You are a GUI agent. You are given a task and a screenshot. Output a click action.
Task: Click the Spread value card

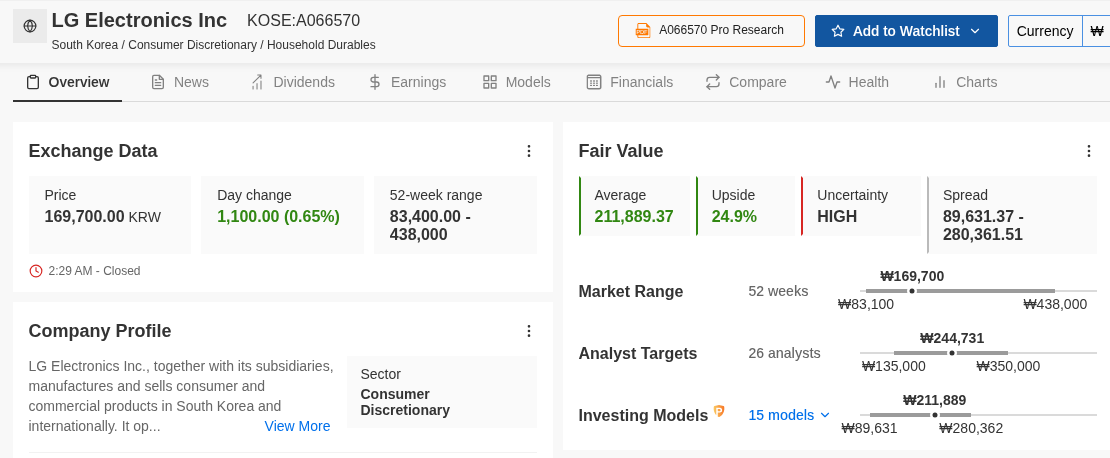coord(1012,214)
